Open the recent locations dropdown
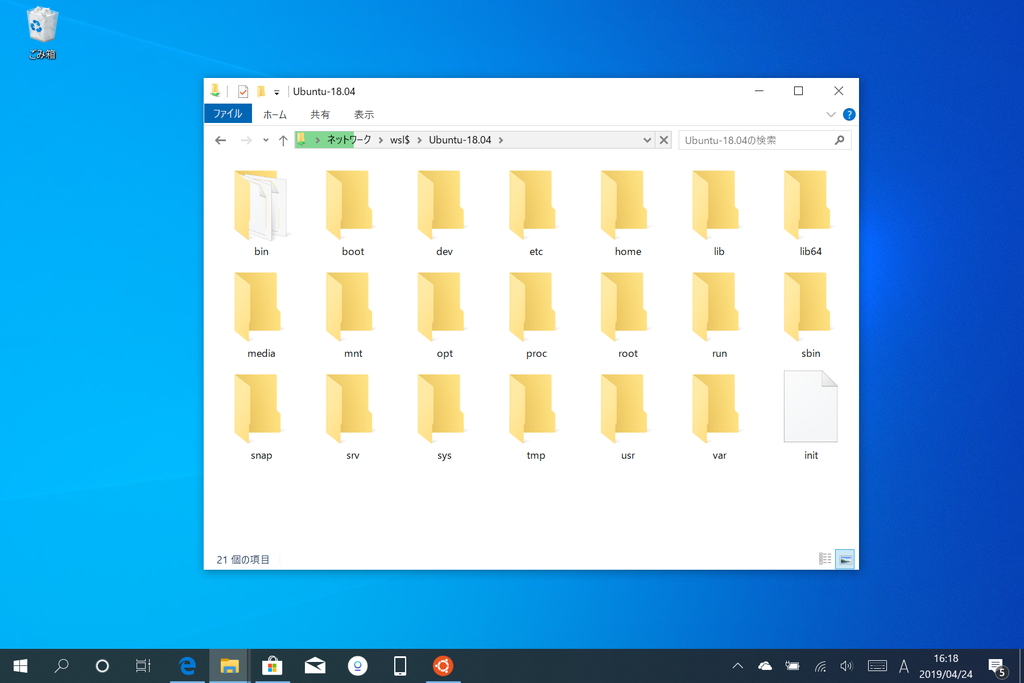 pos(266,140)
